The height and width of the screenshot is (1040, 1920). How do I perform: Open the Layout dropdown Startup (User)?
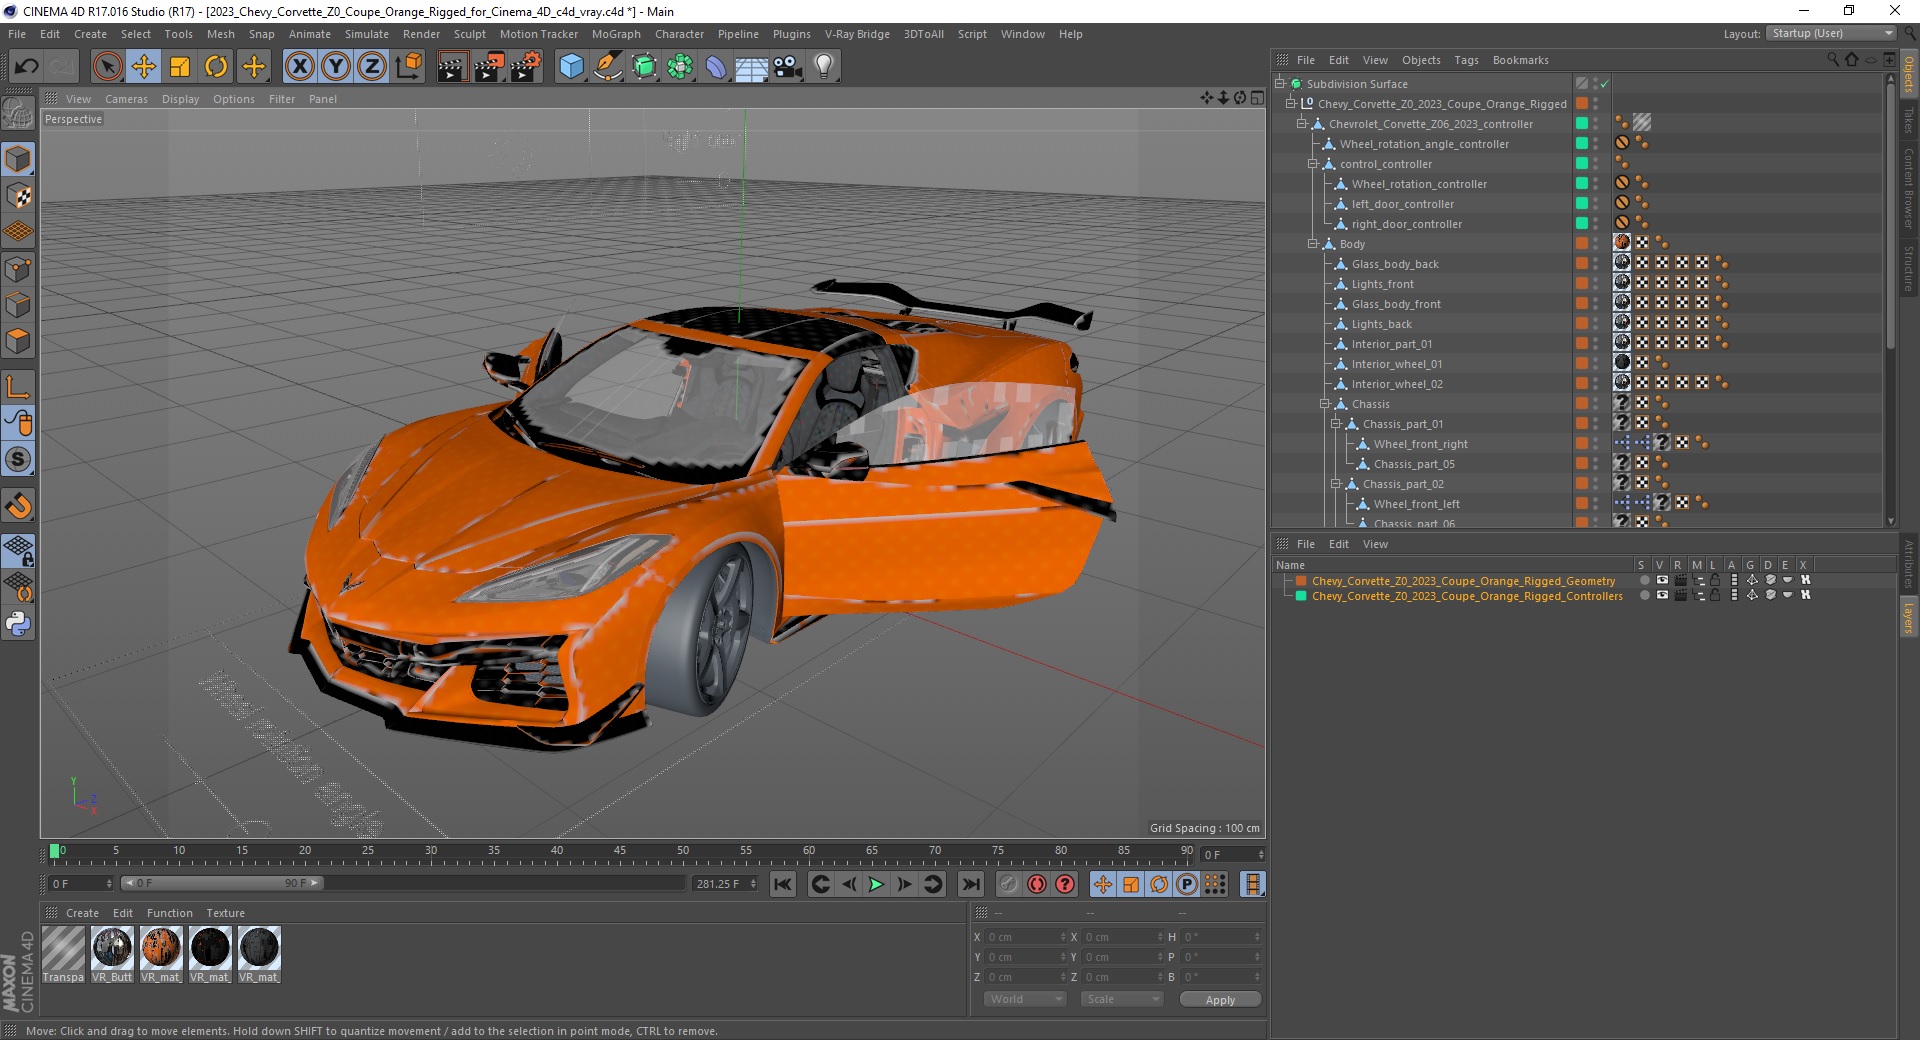tap(1831, 33)
